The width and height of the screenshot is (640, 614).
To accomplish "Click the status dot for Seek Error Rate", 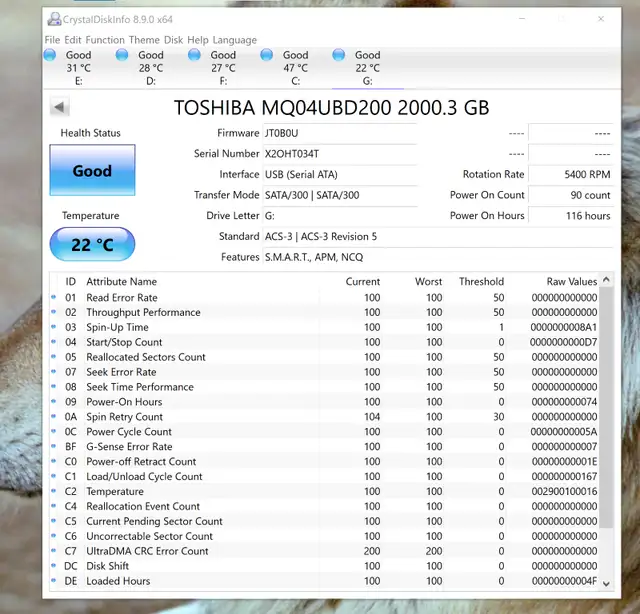I will coord(53,372).
